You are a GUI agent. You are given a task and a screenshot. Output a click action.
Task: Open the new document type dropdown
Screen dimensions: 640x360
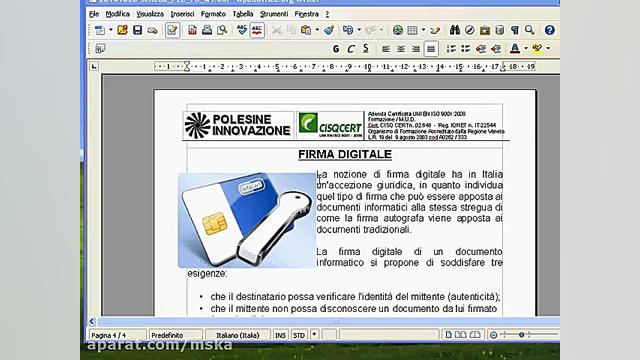pyautogui.click(x=111, y=30)
